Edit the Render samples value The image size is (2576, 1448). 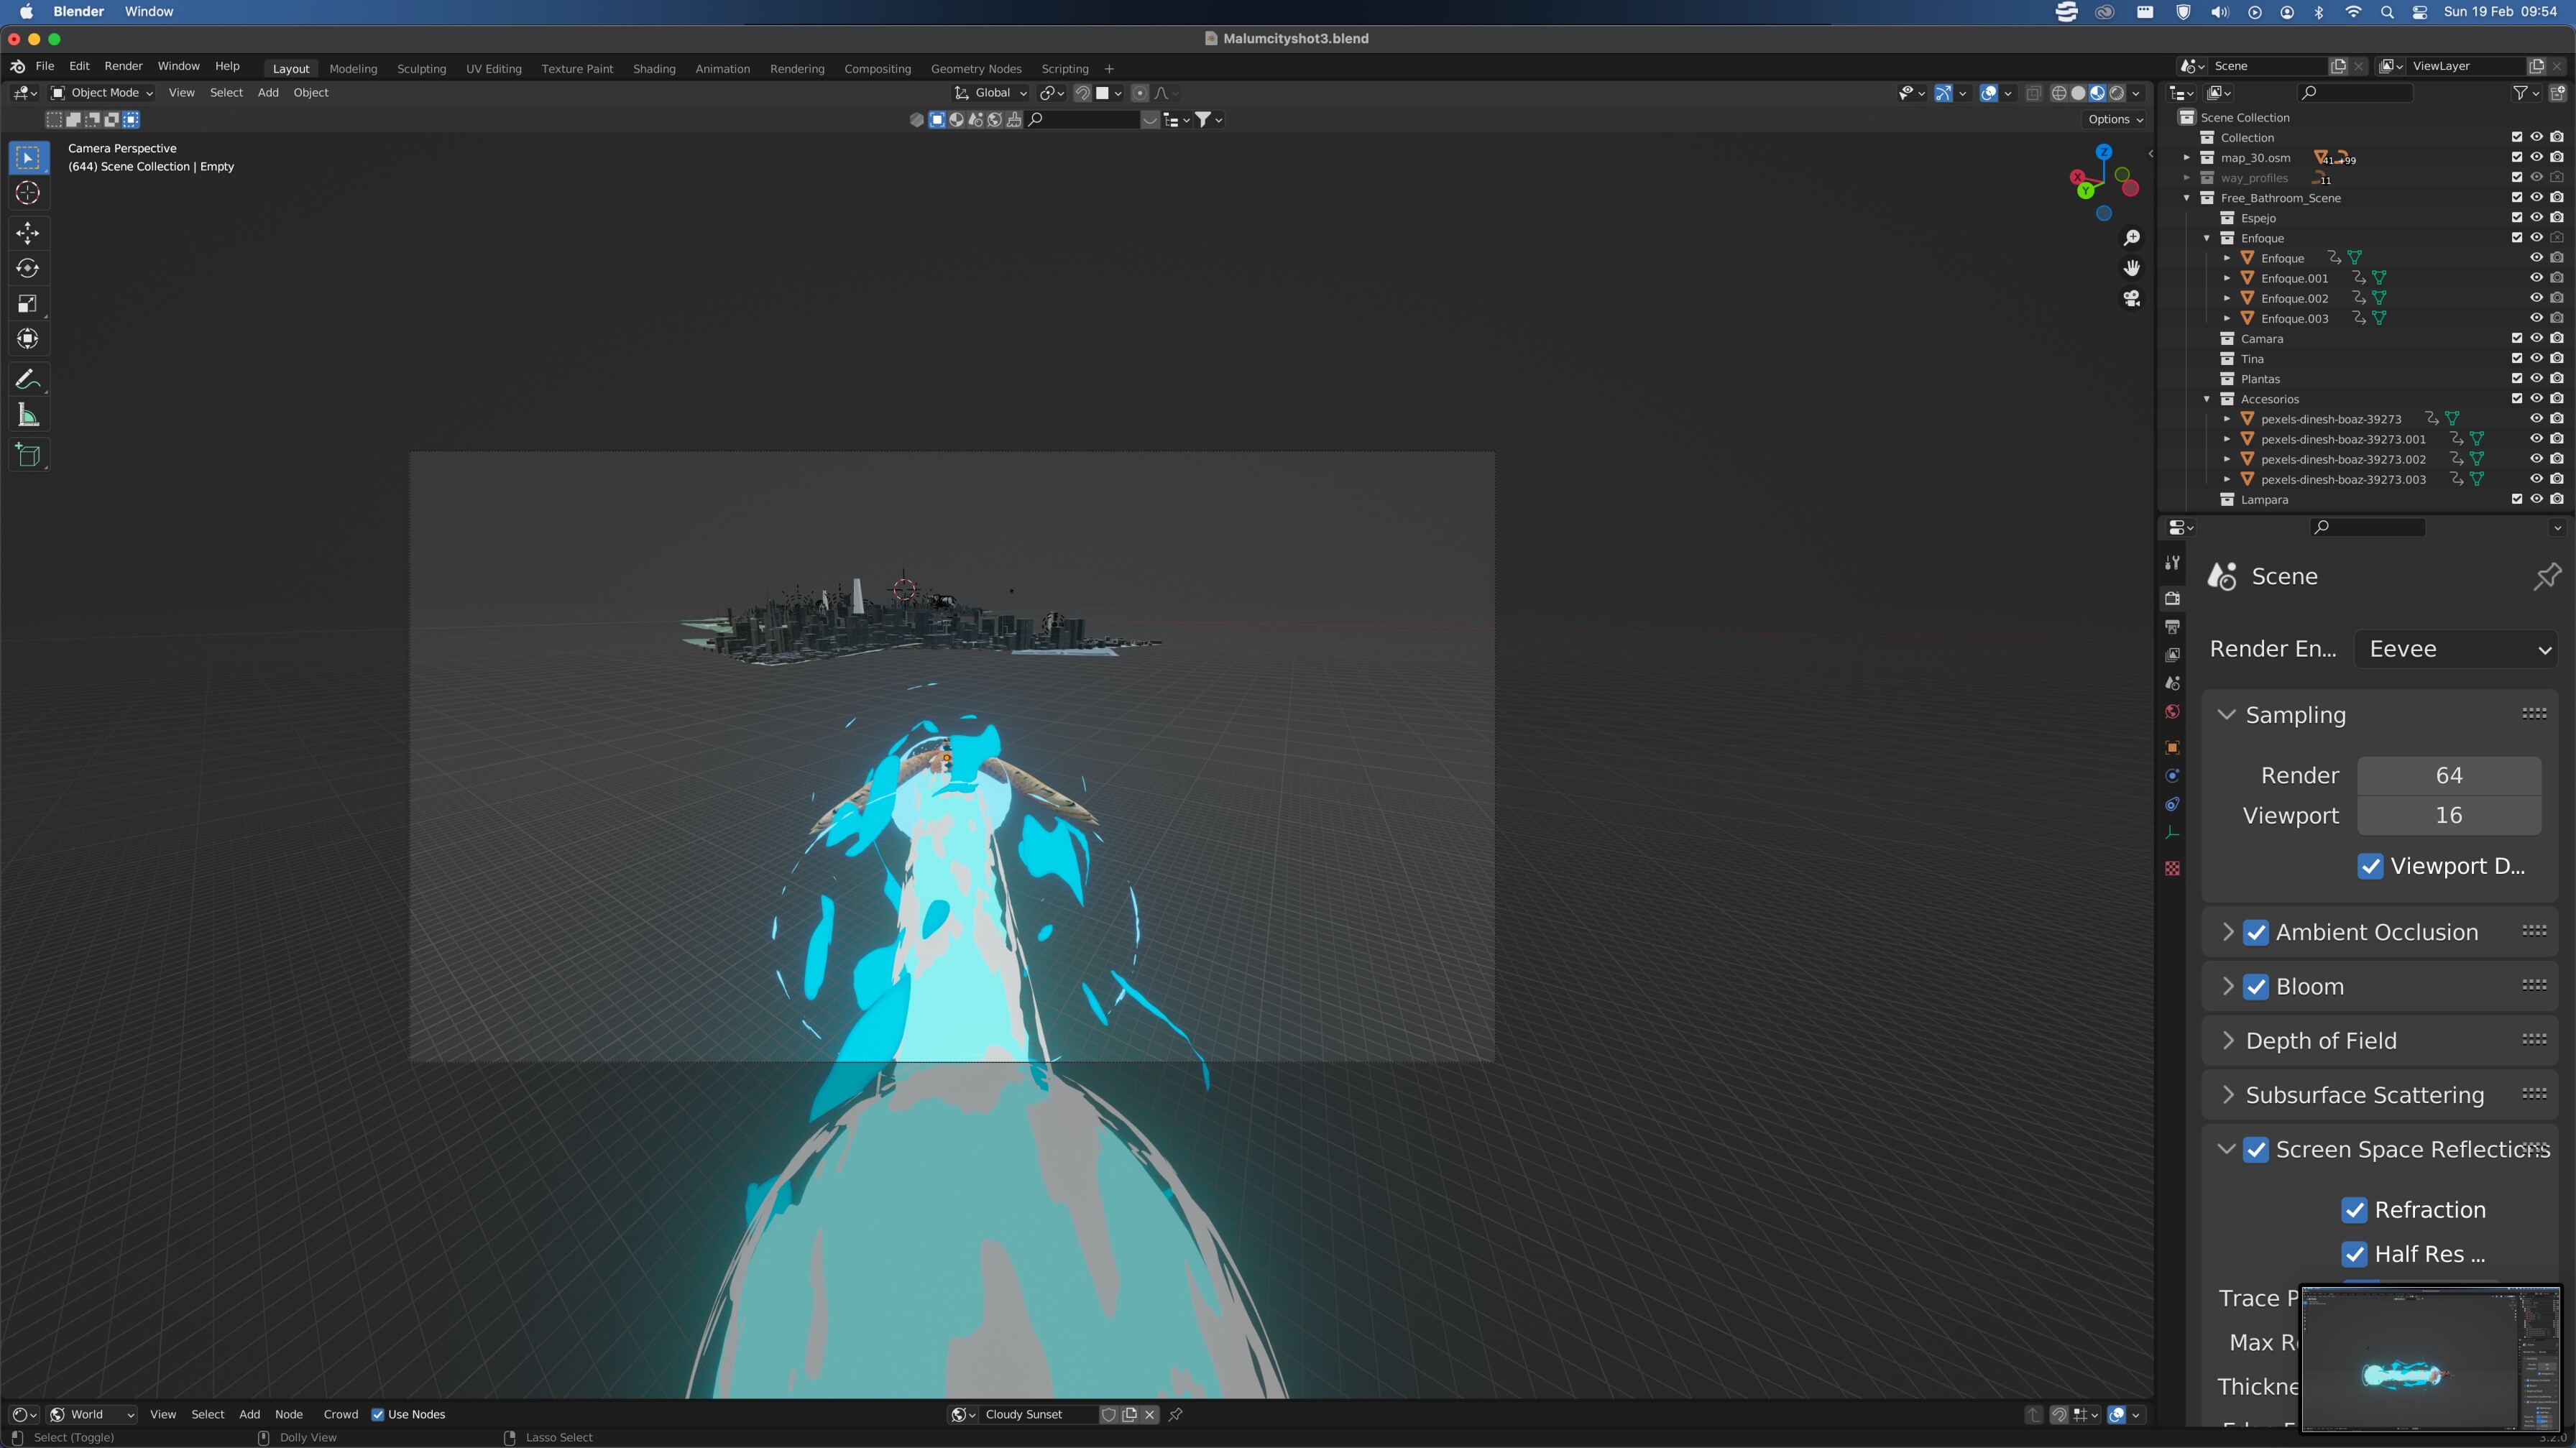(2449, 774)
